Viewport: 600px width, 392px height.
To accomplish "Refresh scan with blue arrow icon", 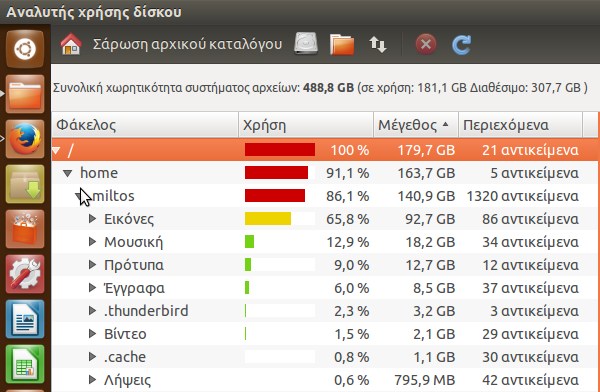I will (x=461, y=45).
